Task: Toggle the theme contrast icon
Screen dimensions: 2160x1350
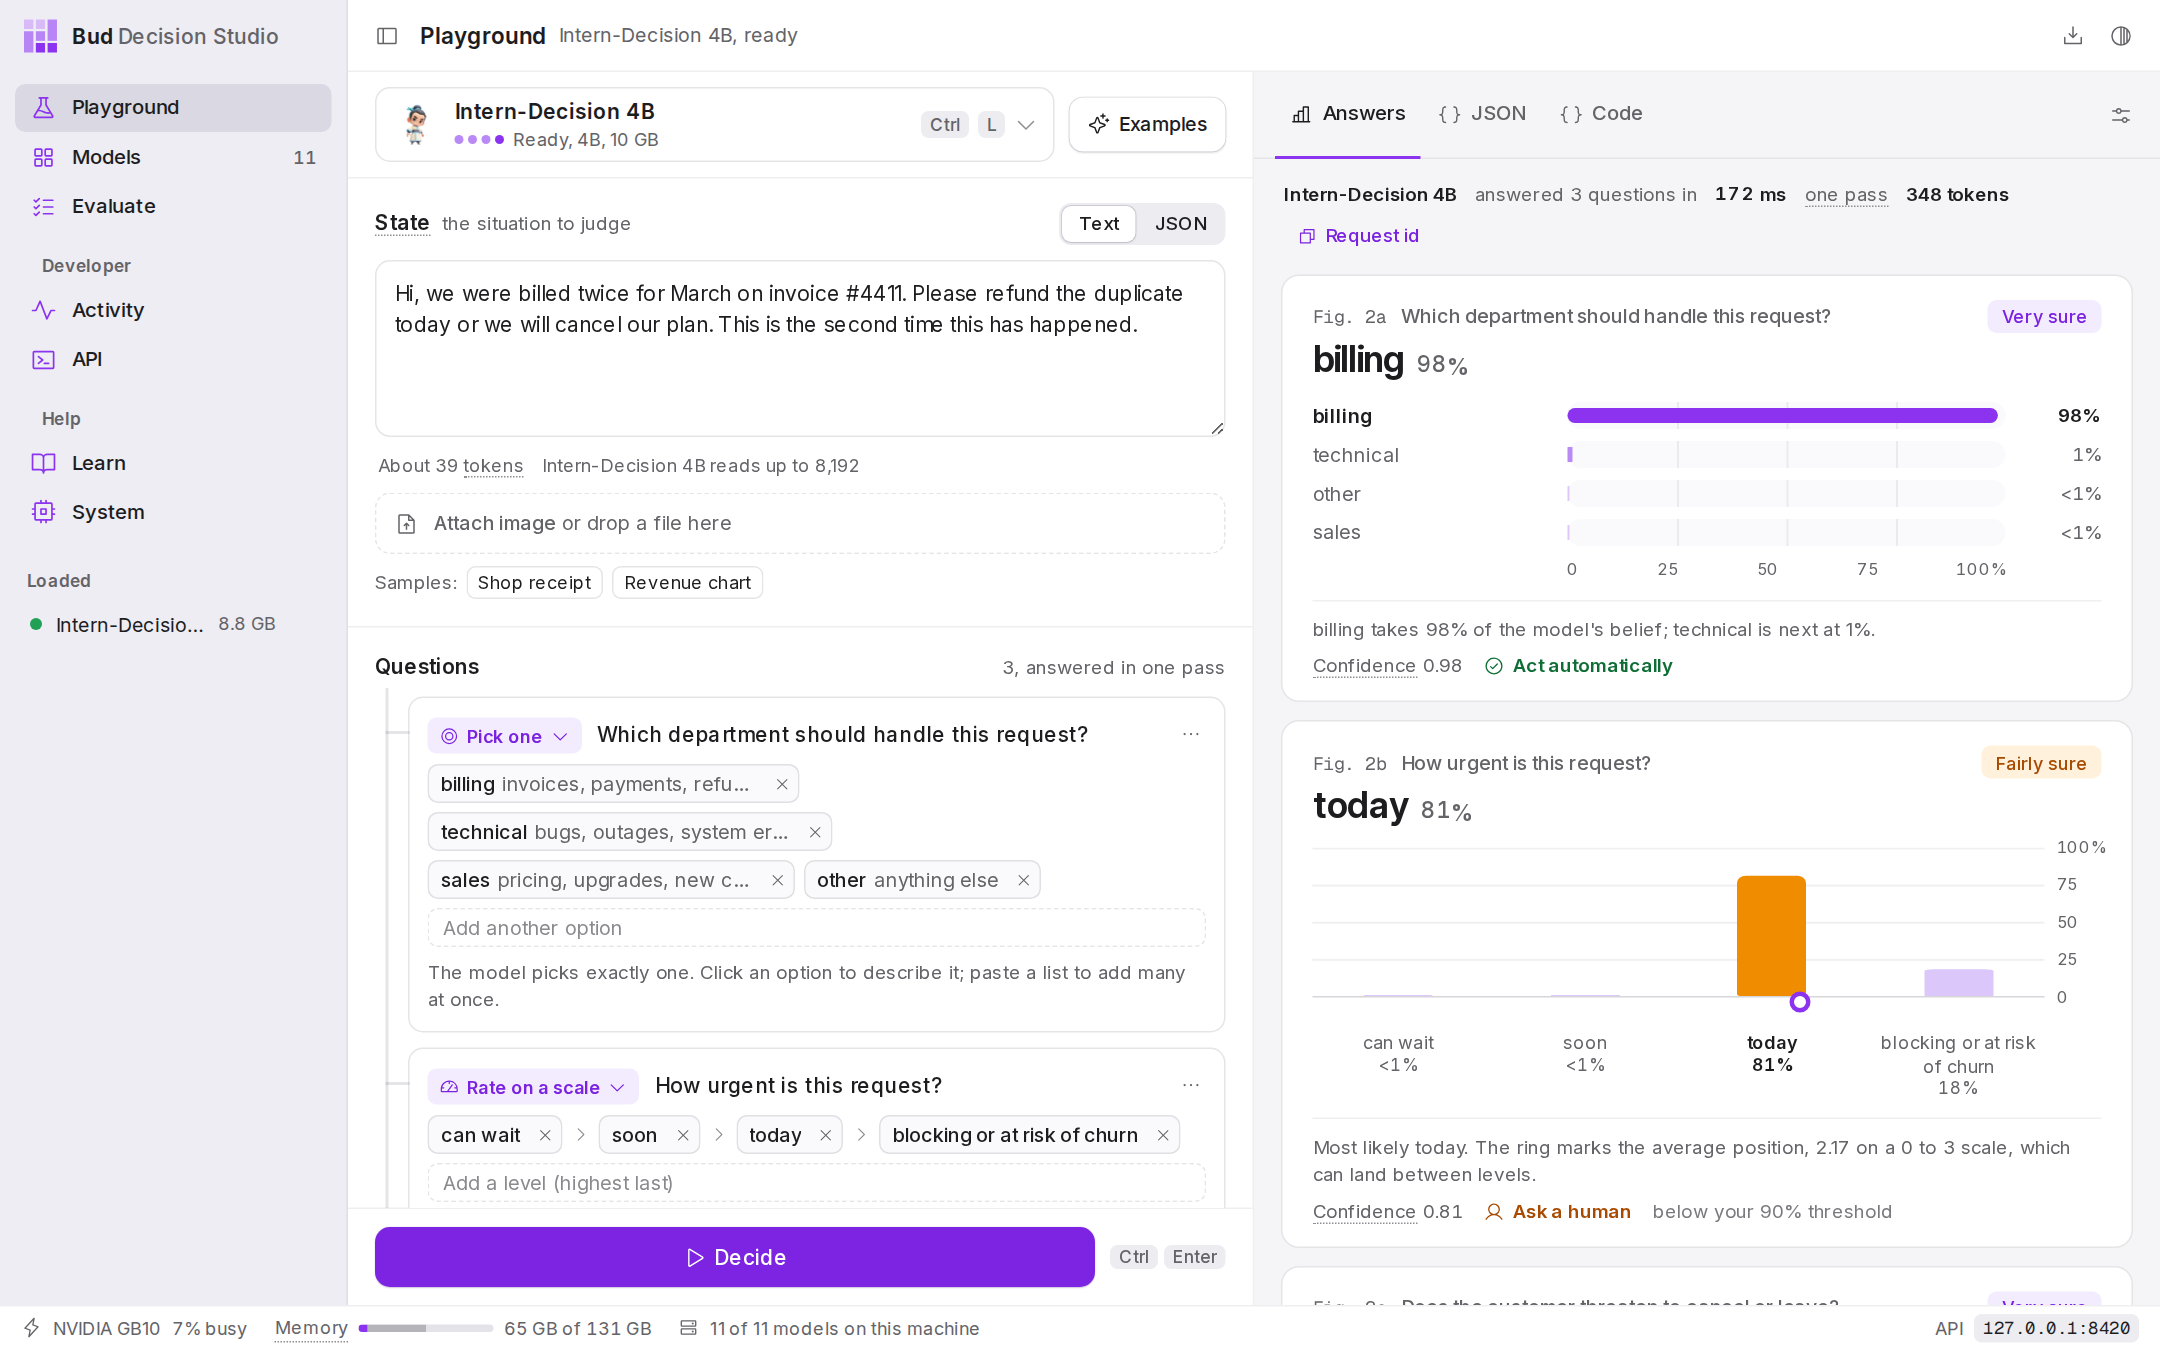Action: (x=2121, y=36)
